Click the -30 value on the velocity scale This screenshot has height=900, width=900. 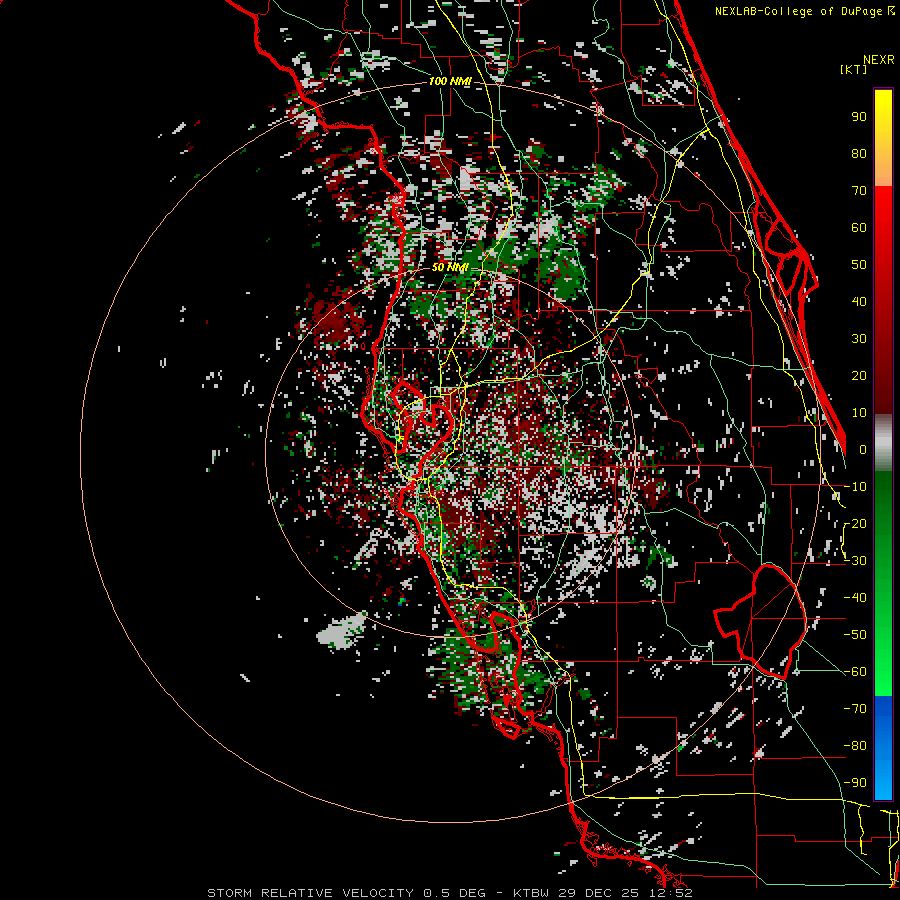(855, 561)
